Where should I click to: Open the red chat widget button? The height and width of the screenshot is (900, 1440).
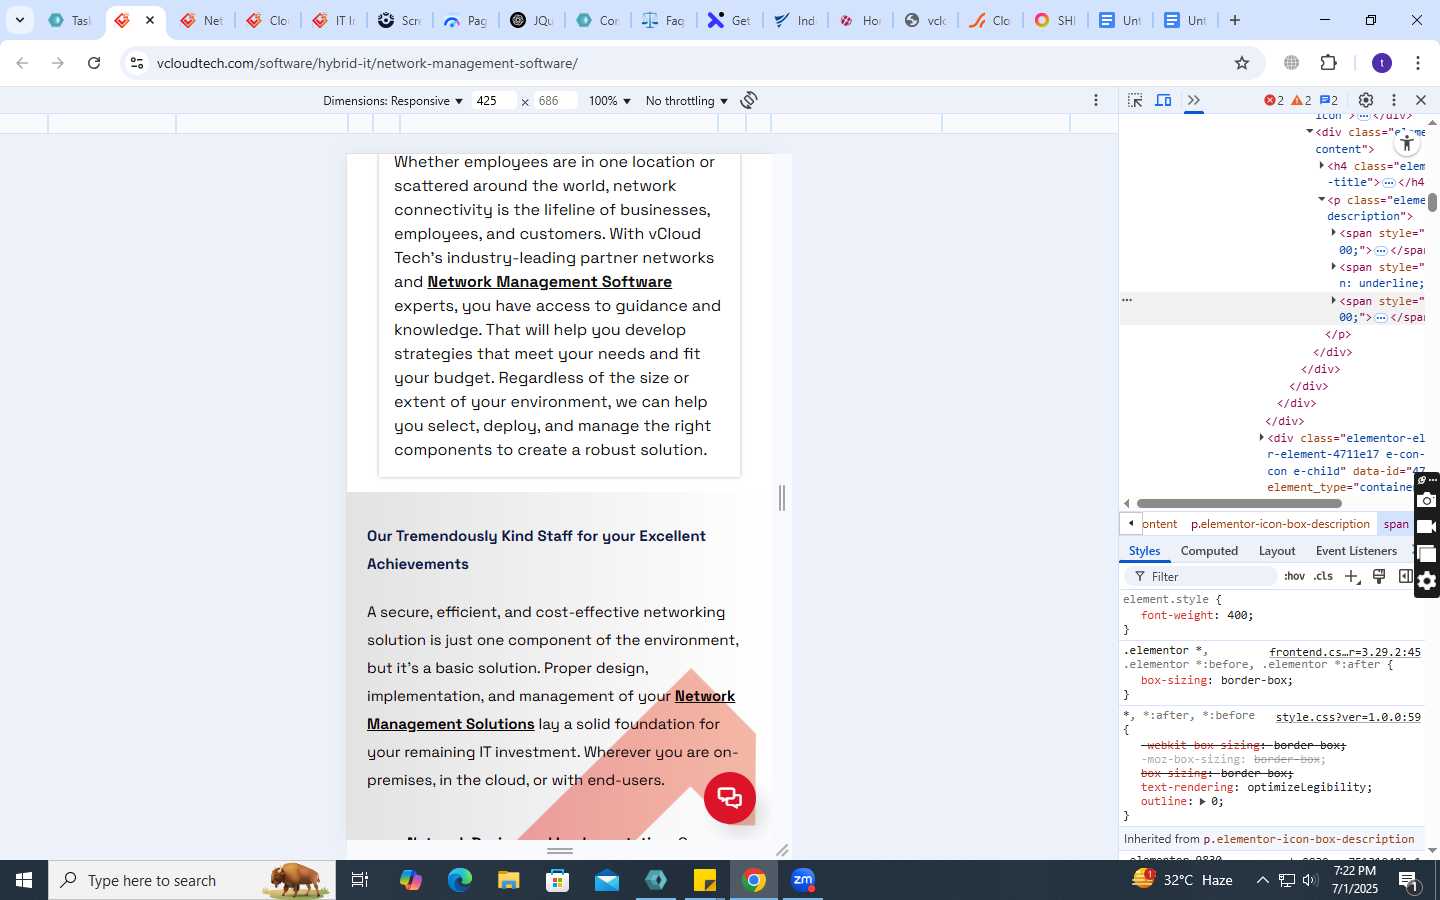(730, 798)
